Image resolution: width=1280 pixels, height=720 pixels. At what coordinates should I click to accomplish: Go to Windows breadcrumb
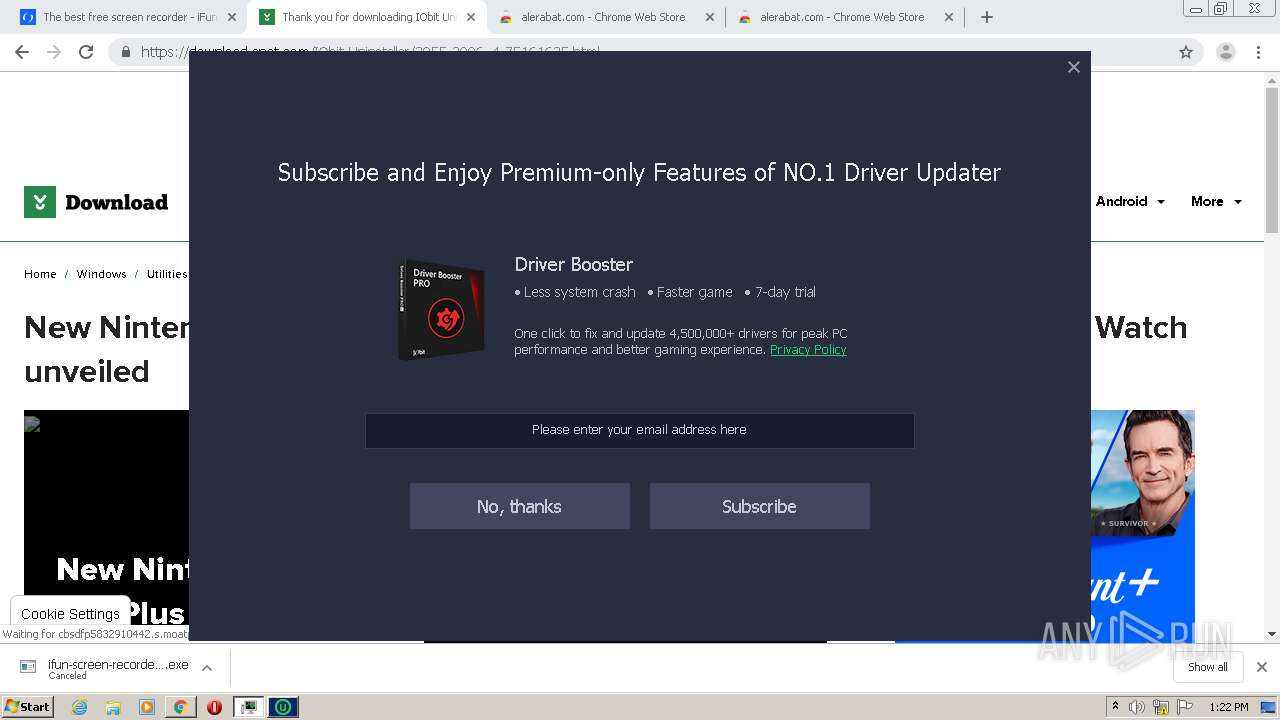[x=101, y=274]
